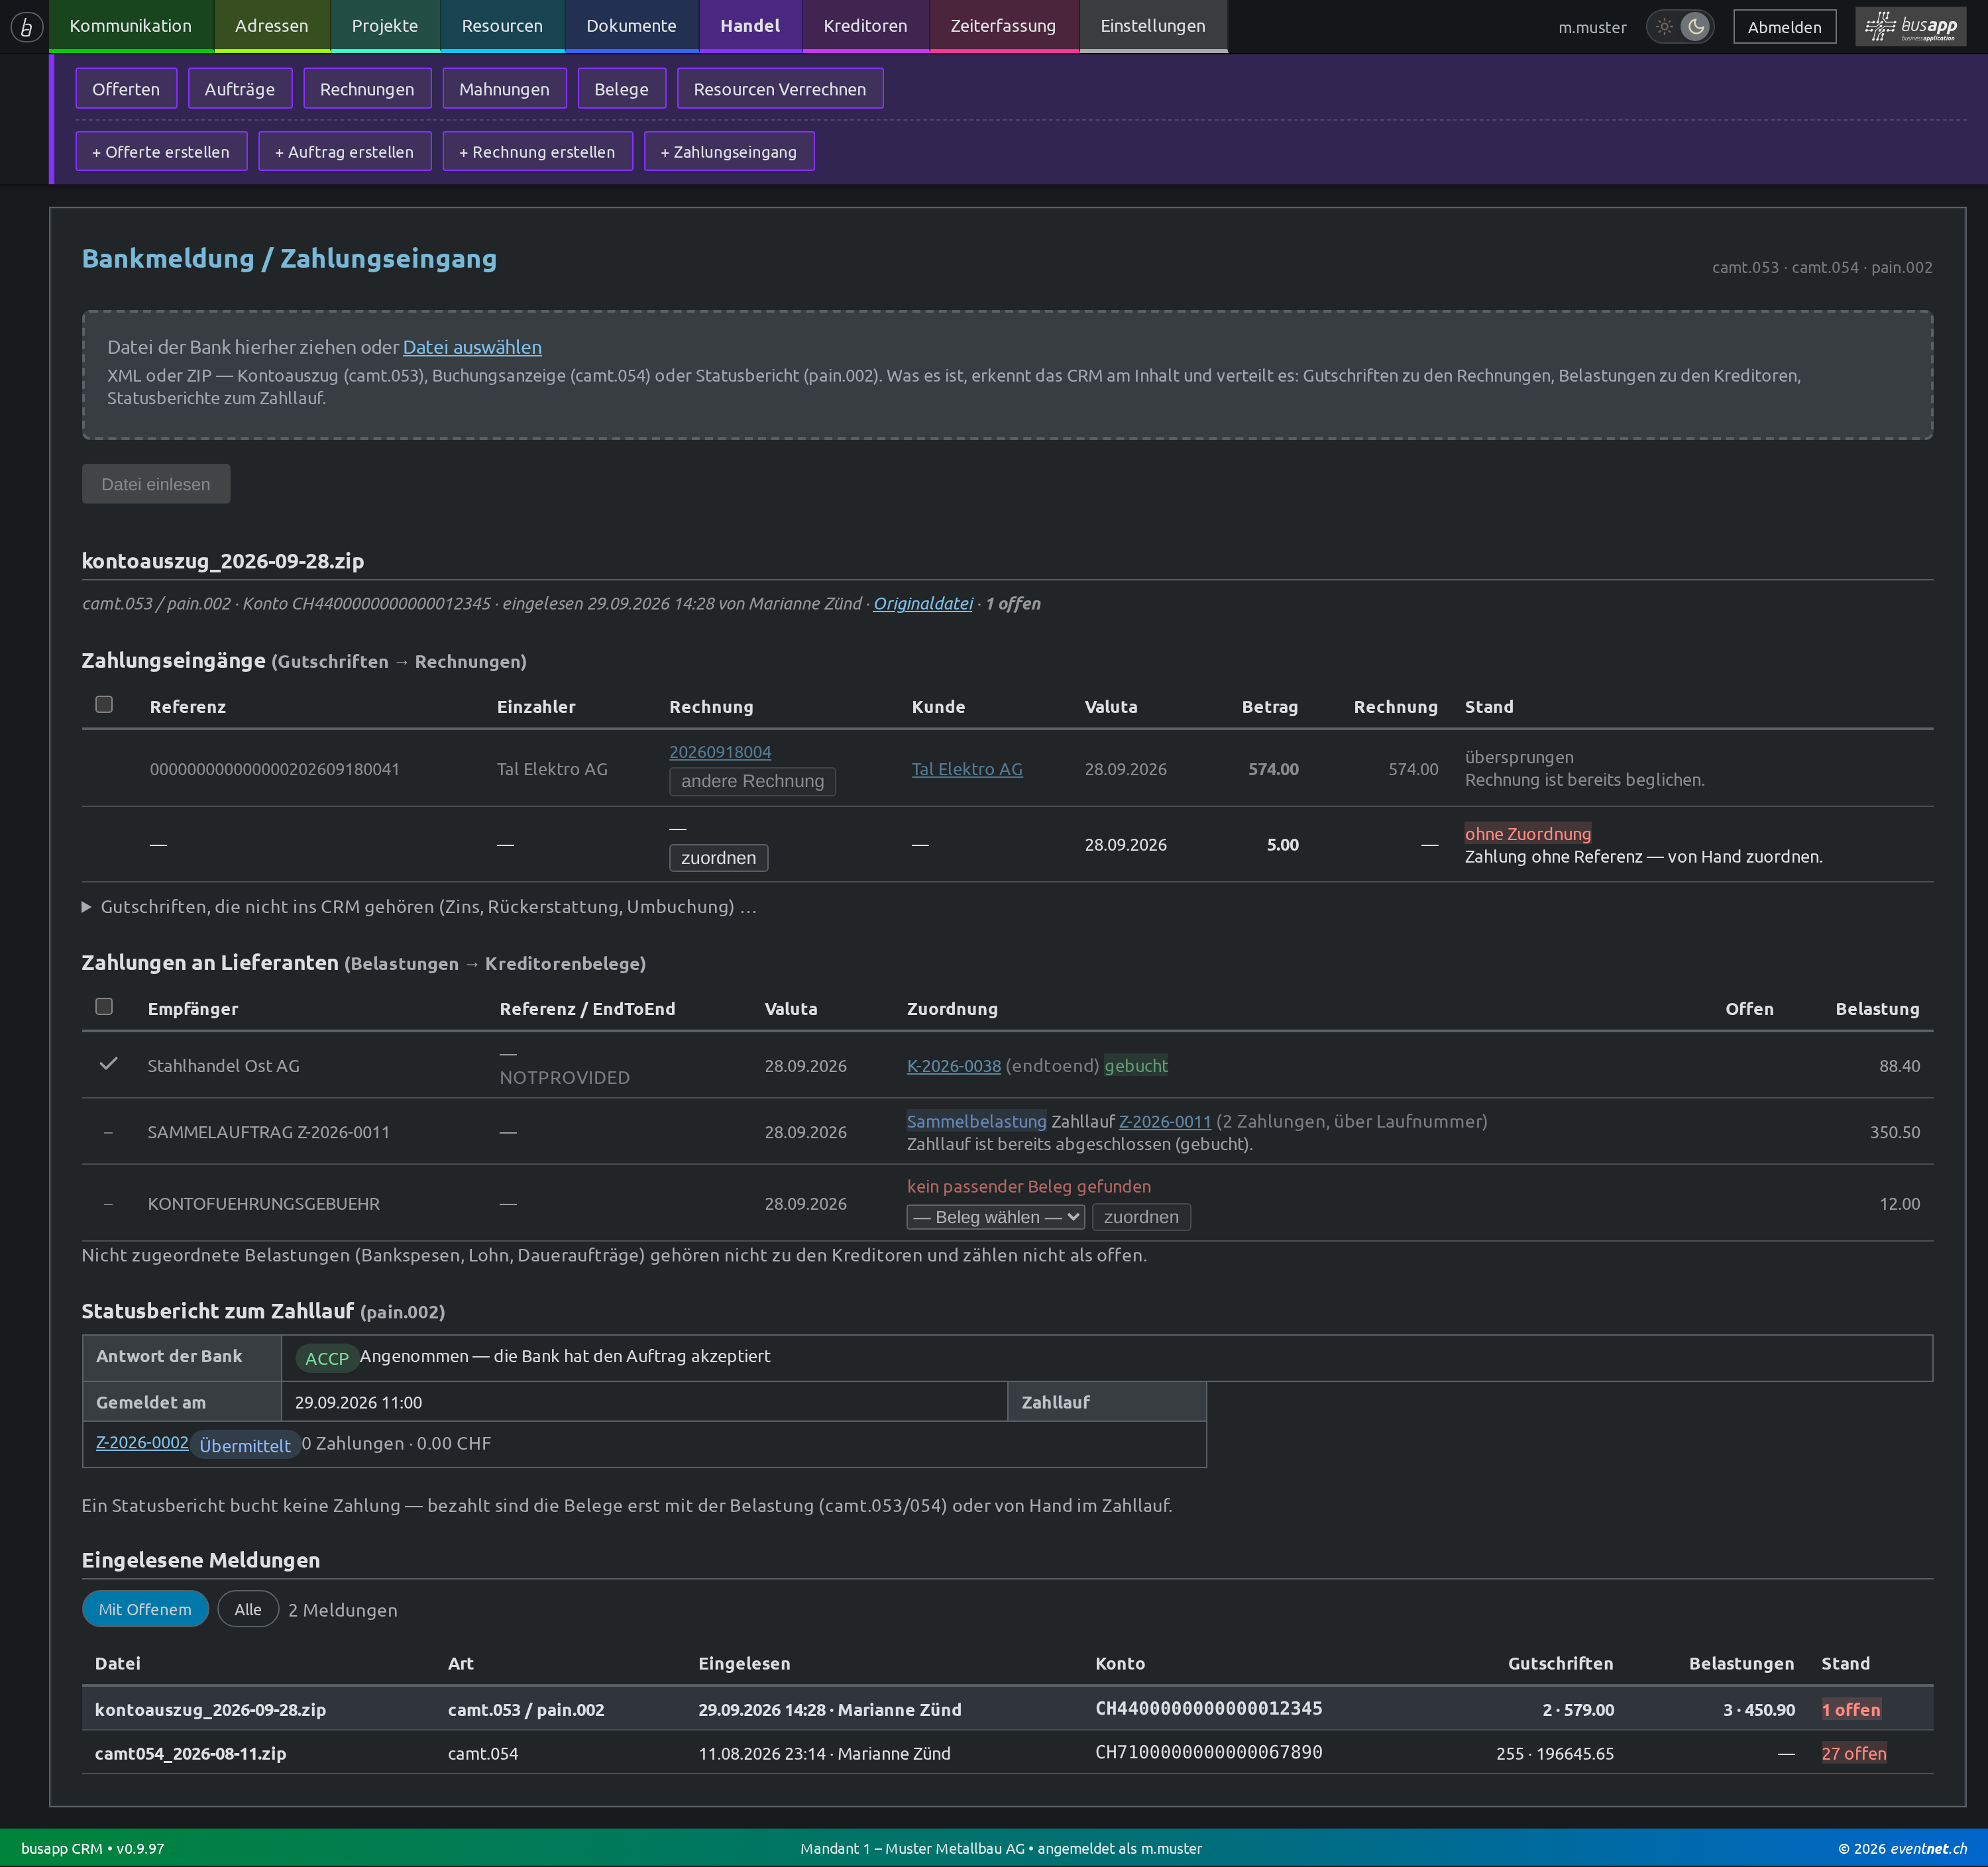1988x1867 pixels.
Task: Open Resourcen Verrechnen
Action: click(x=780, y=89)
